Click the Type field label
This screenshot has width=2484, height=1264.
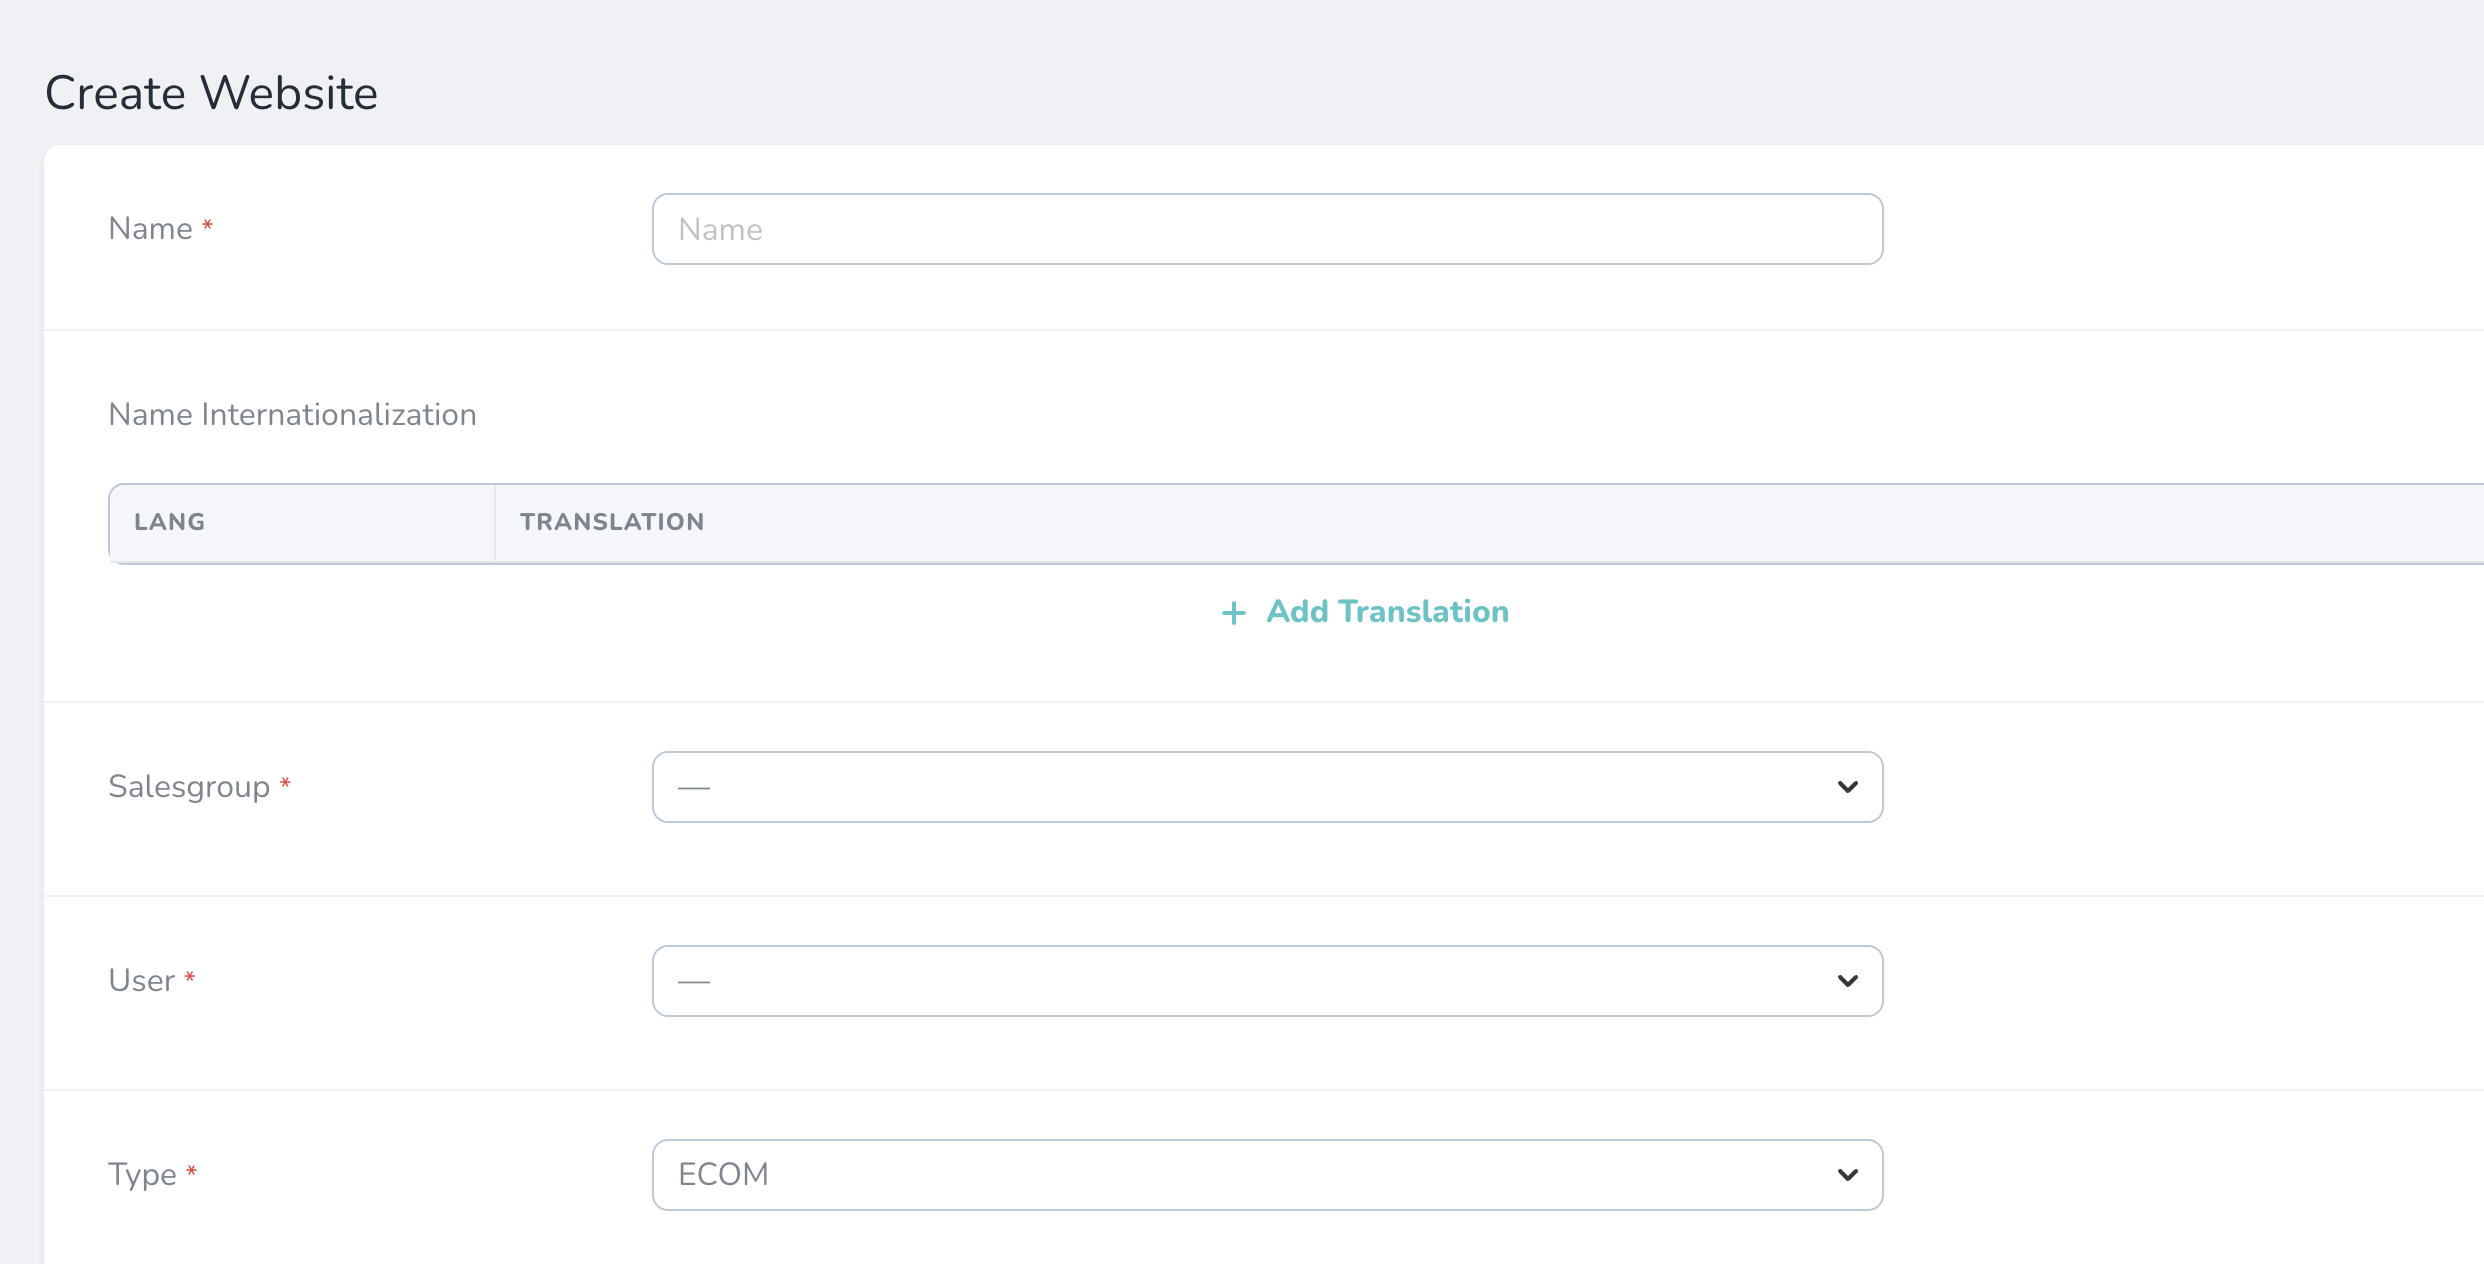(x=142, y=1175)
